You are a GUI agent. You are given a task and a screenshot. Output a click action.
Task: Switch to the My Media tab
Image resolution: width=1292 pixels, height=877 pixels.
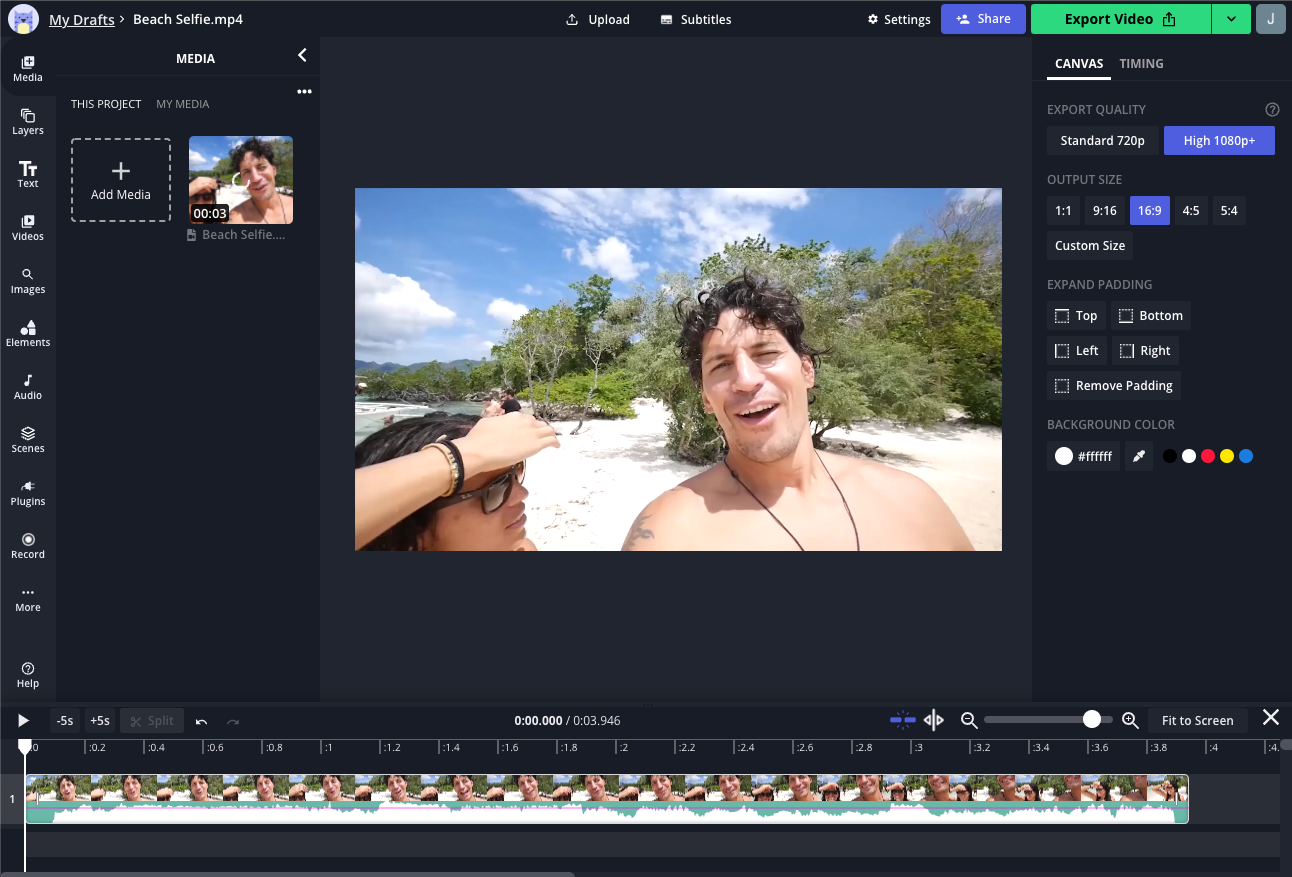pyautogui.click(x=182, y=104)
